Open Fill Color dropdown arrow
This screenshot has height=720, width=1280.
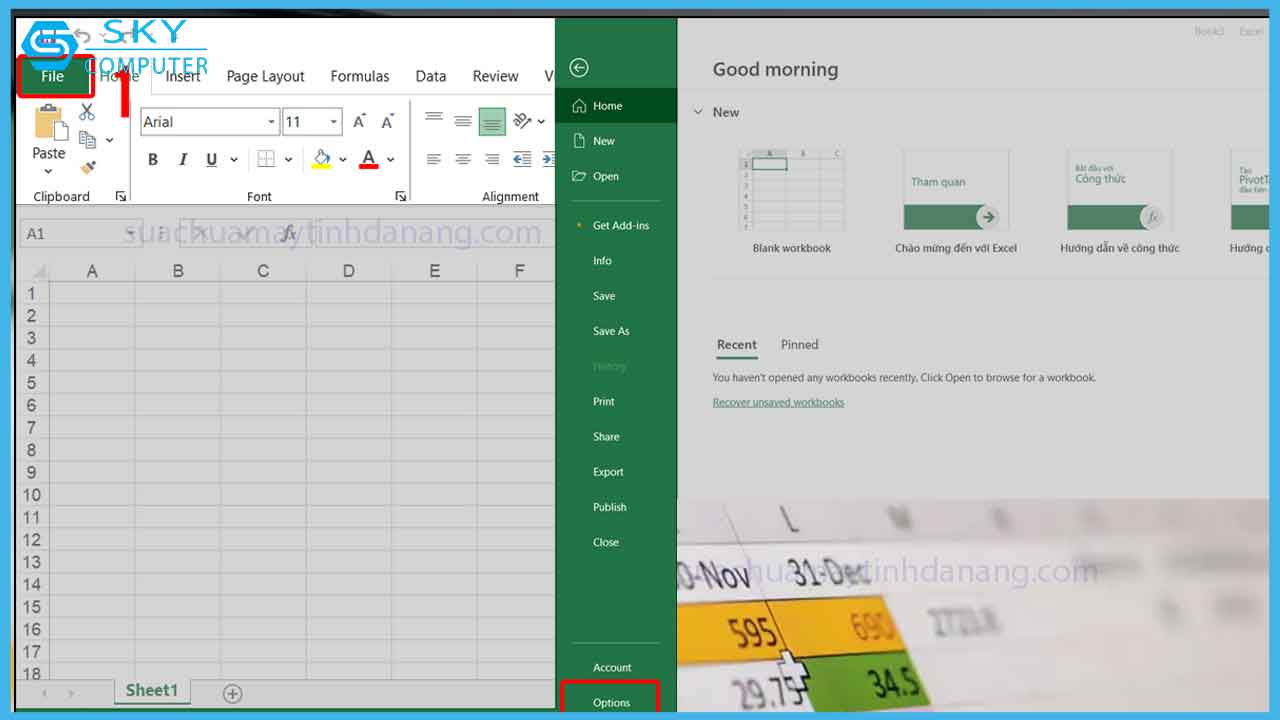click(342, 159)
